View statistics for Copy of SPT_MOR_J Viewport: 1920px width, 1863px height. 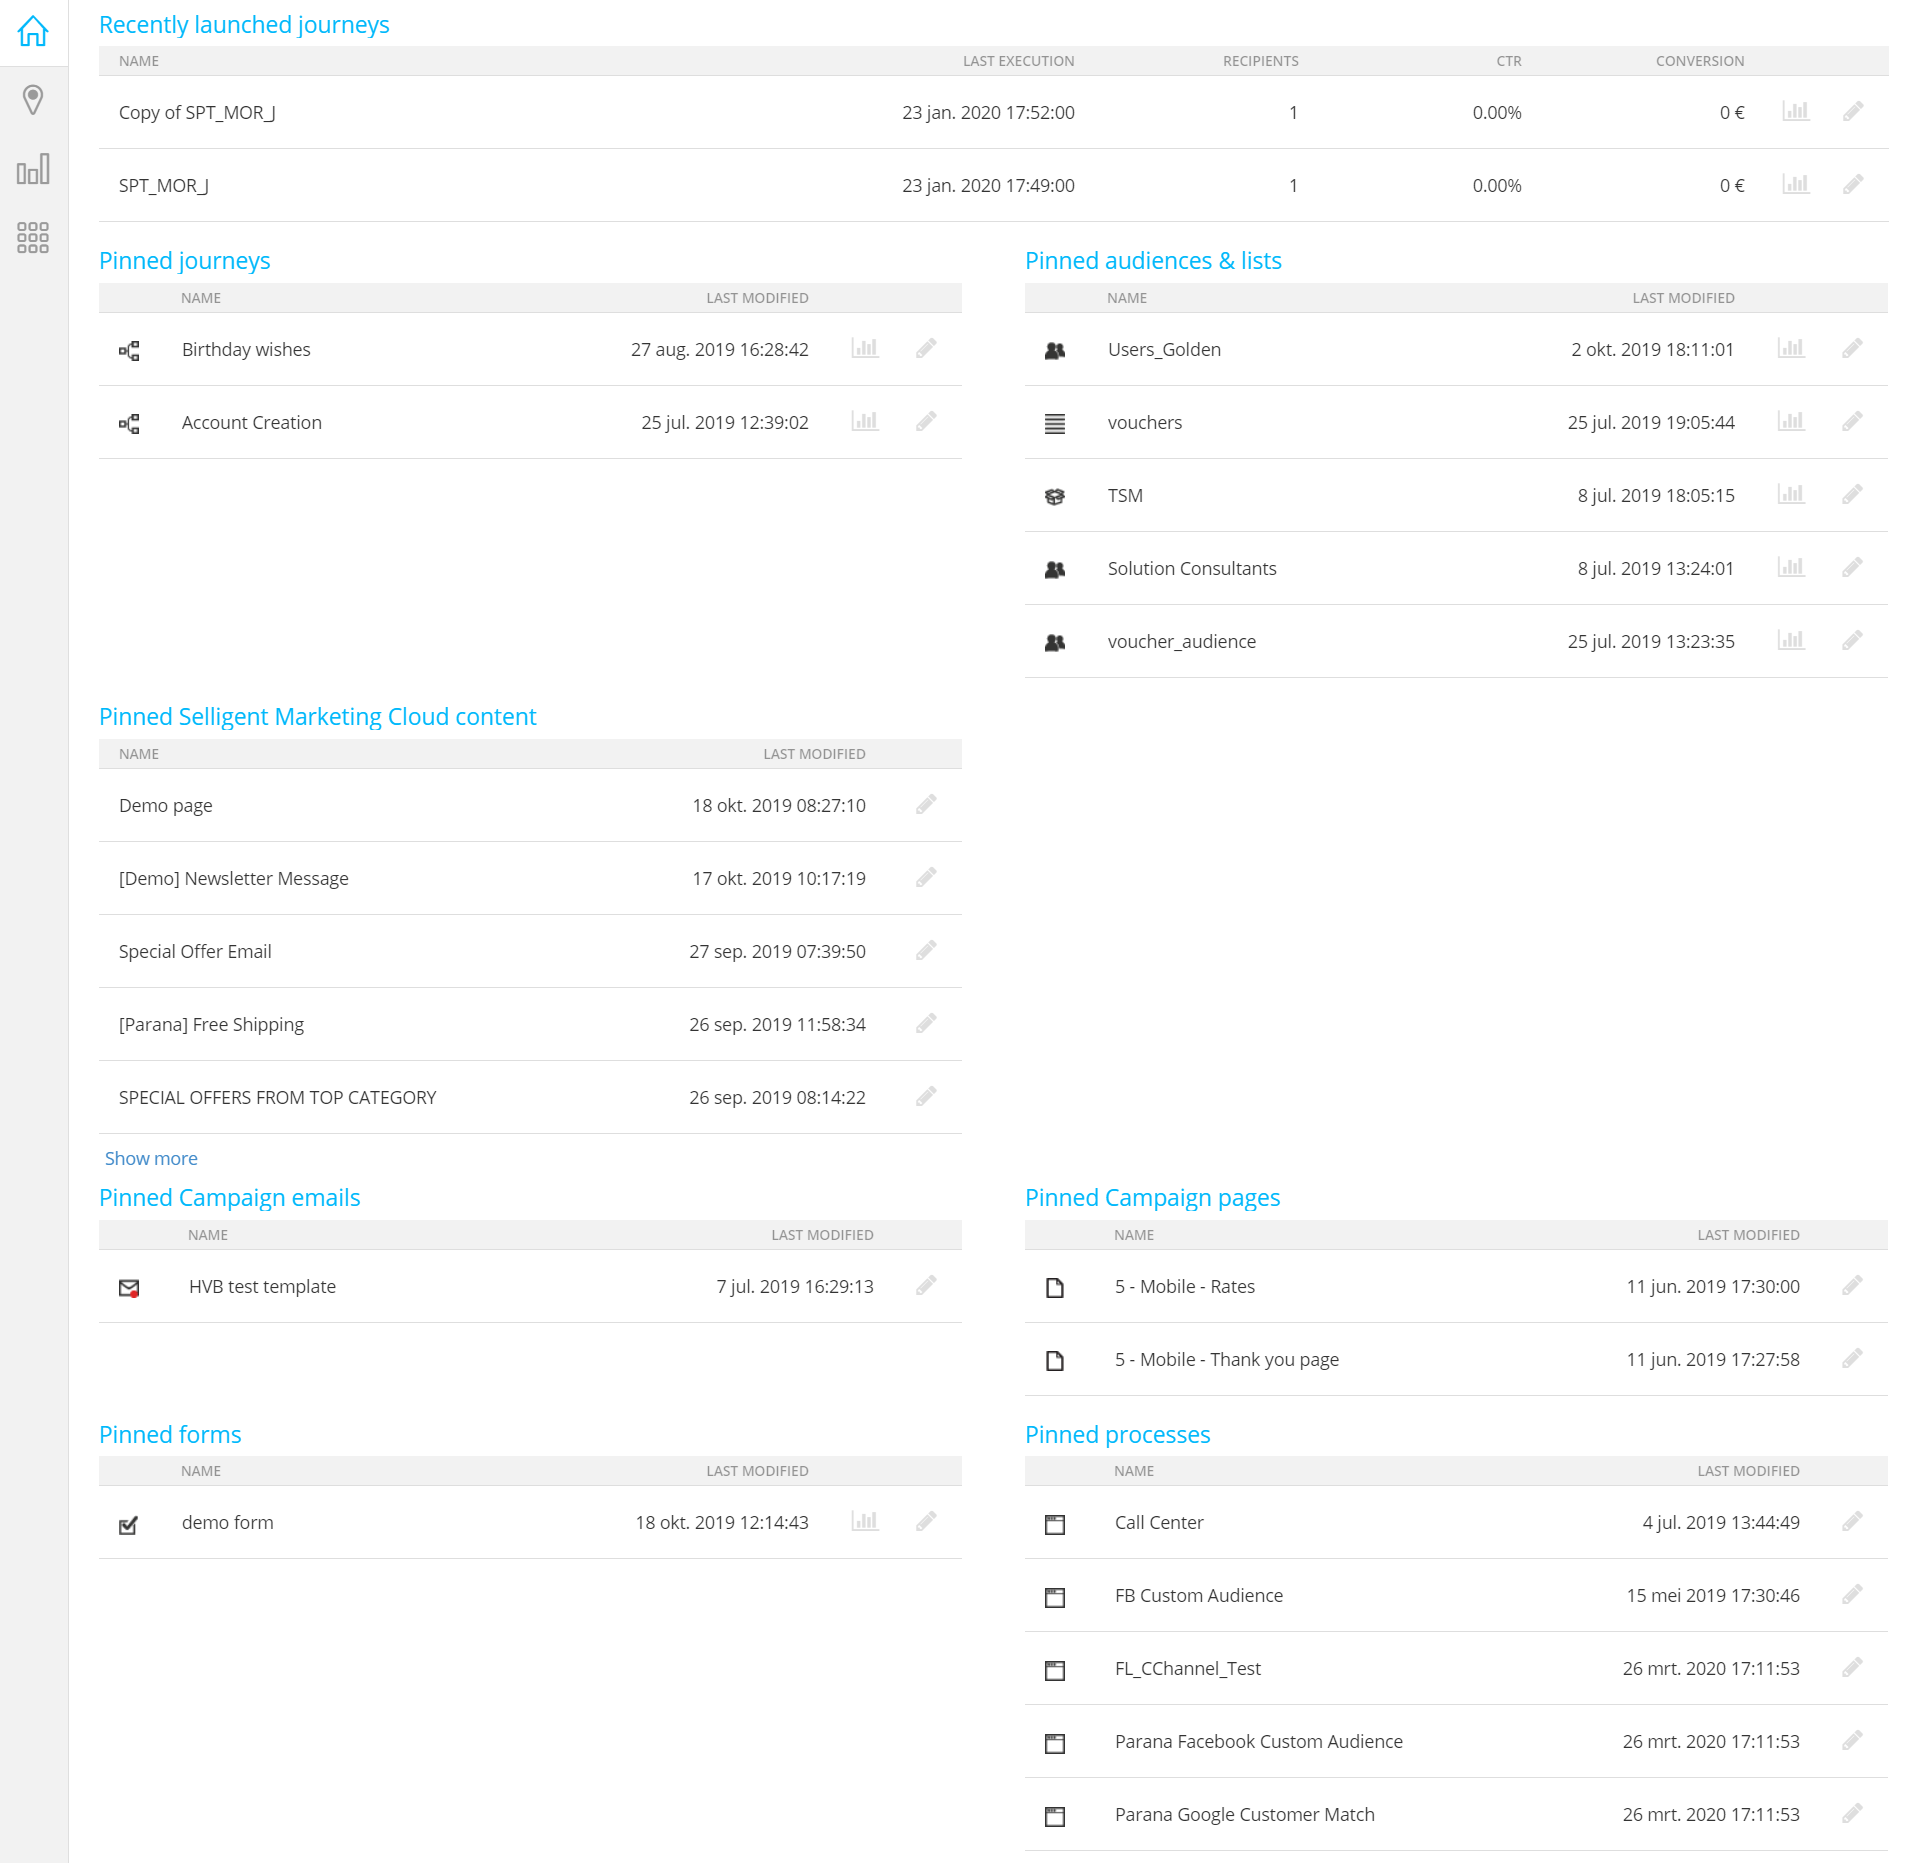pos(1795,111)
